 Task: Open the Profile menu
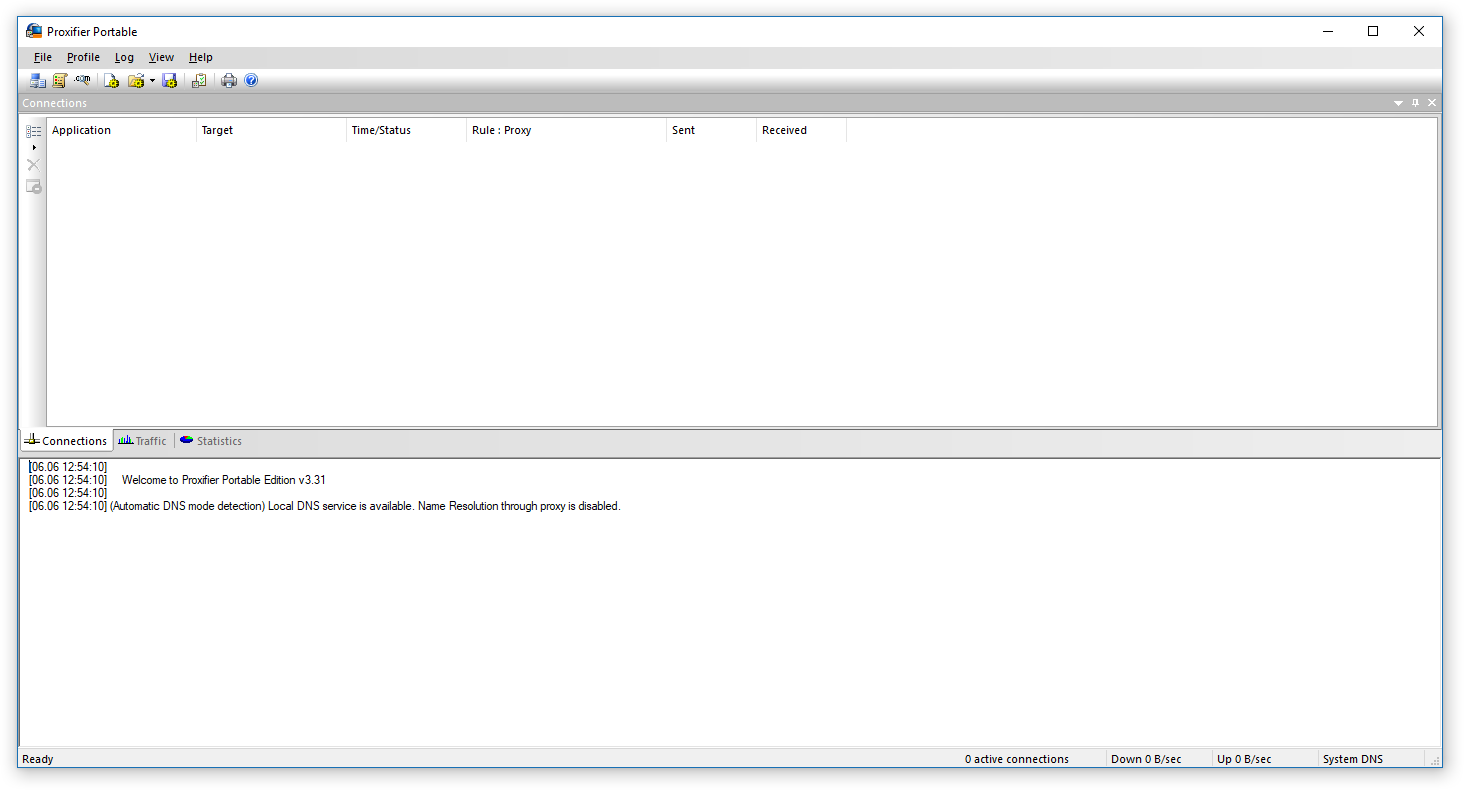(x=83, y=57)
